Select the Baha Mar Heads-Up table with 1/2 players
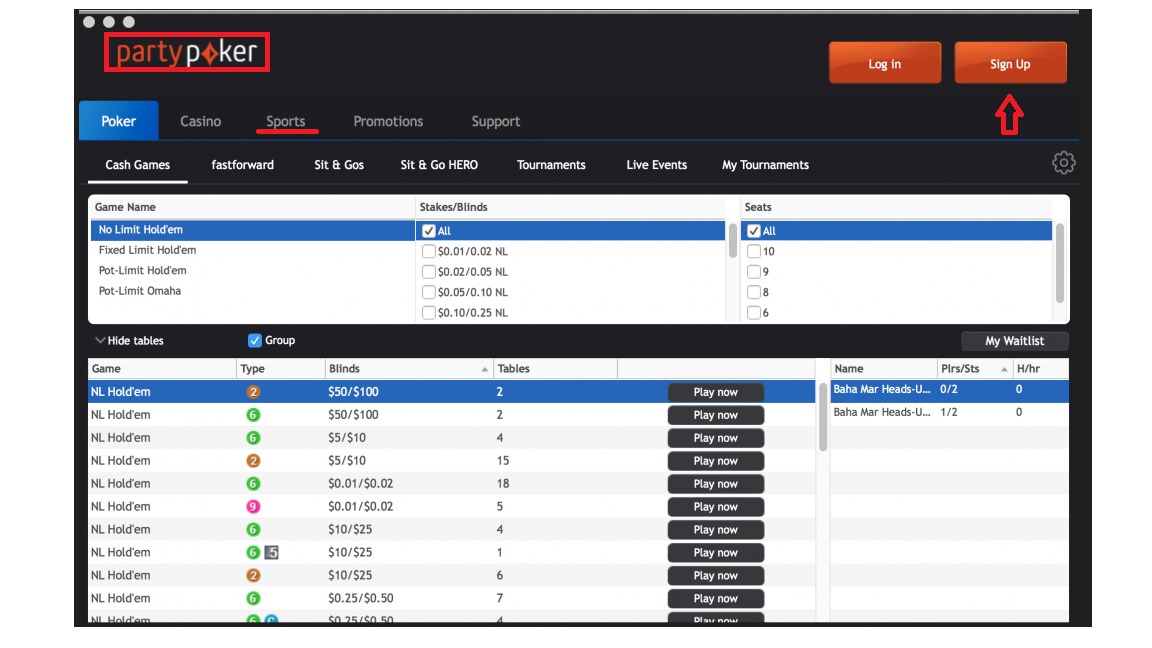The image size is (1152, 648). click(x=949, y=413)
